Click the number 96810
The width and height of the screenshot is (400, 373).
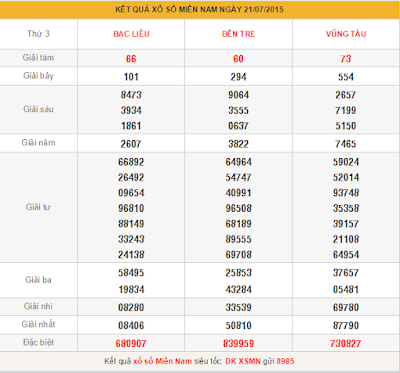pyautogui.click(x=131, y=208)
